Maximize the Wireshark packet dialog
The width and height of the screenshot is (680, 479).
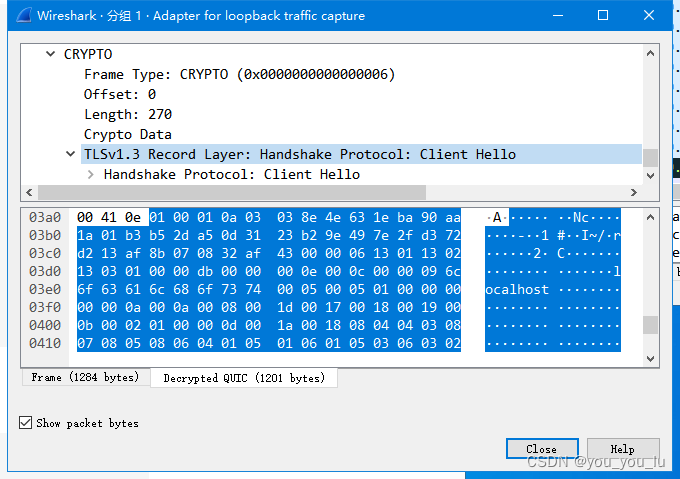pos(603,16)
